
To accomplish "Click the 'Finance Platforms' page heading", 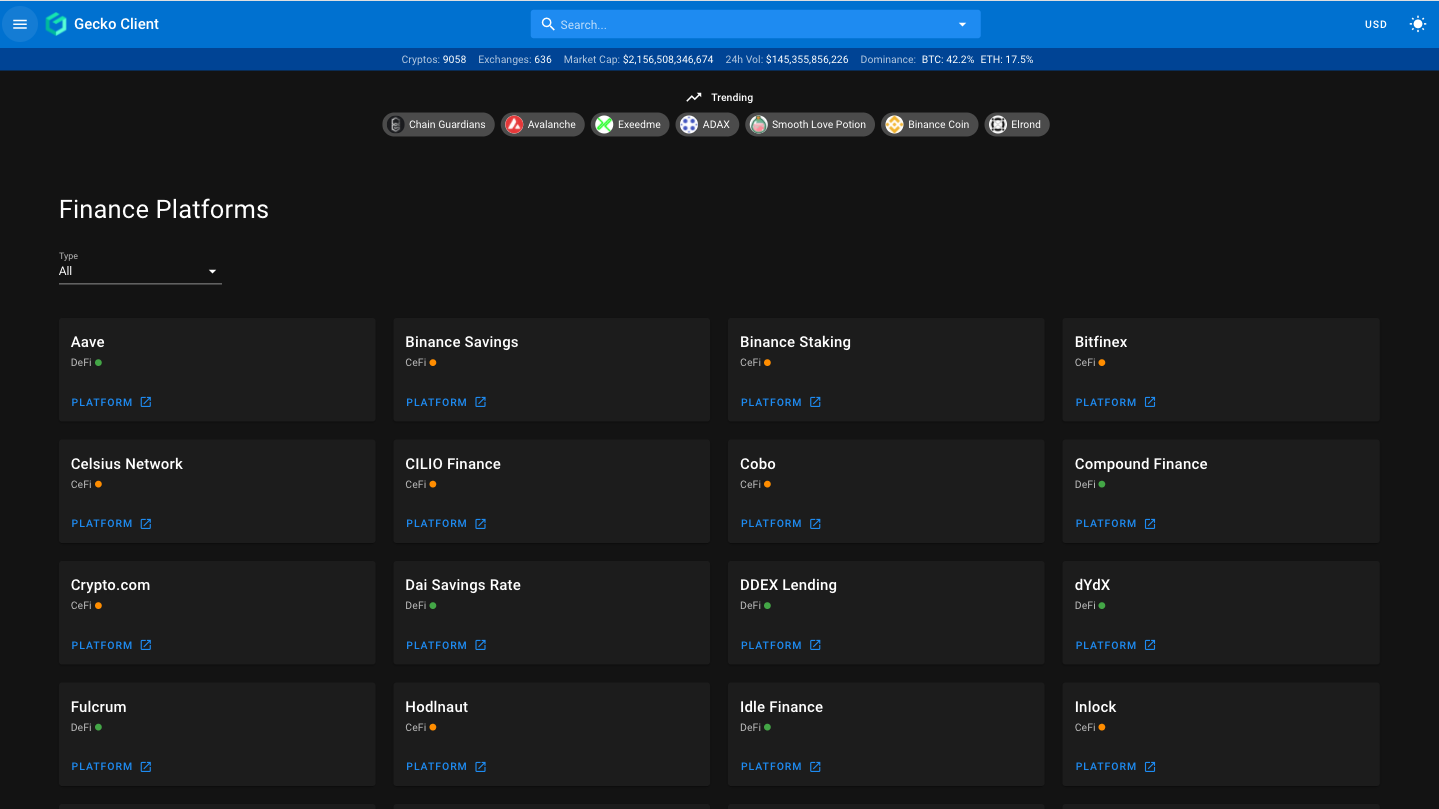I will [164, 209].
